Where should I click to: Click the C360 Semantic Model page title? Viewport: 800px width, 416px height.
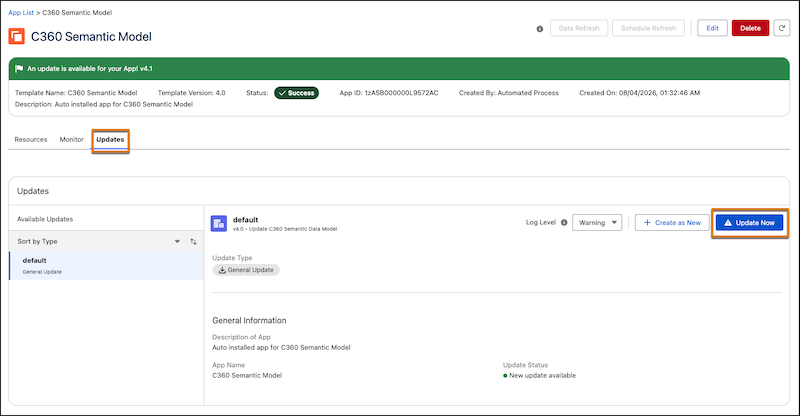coord(91,37)
